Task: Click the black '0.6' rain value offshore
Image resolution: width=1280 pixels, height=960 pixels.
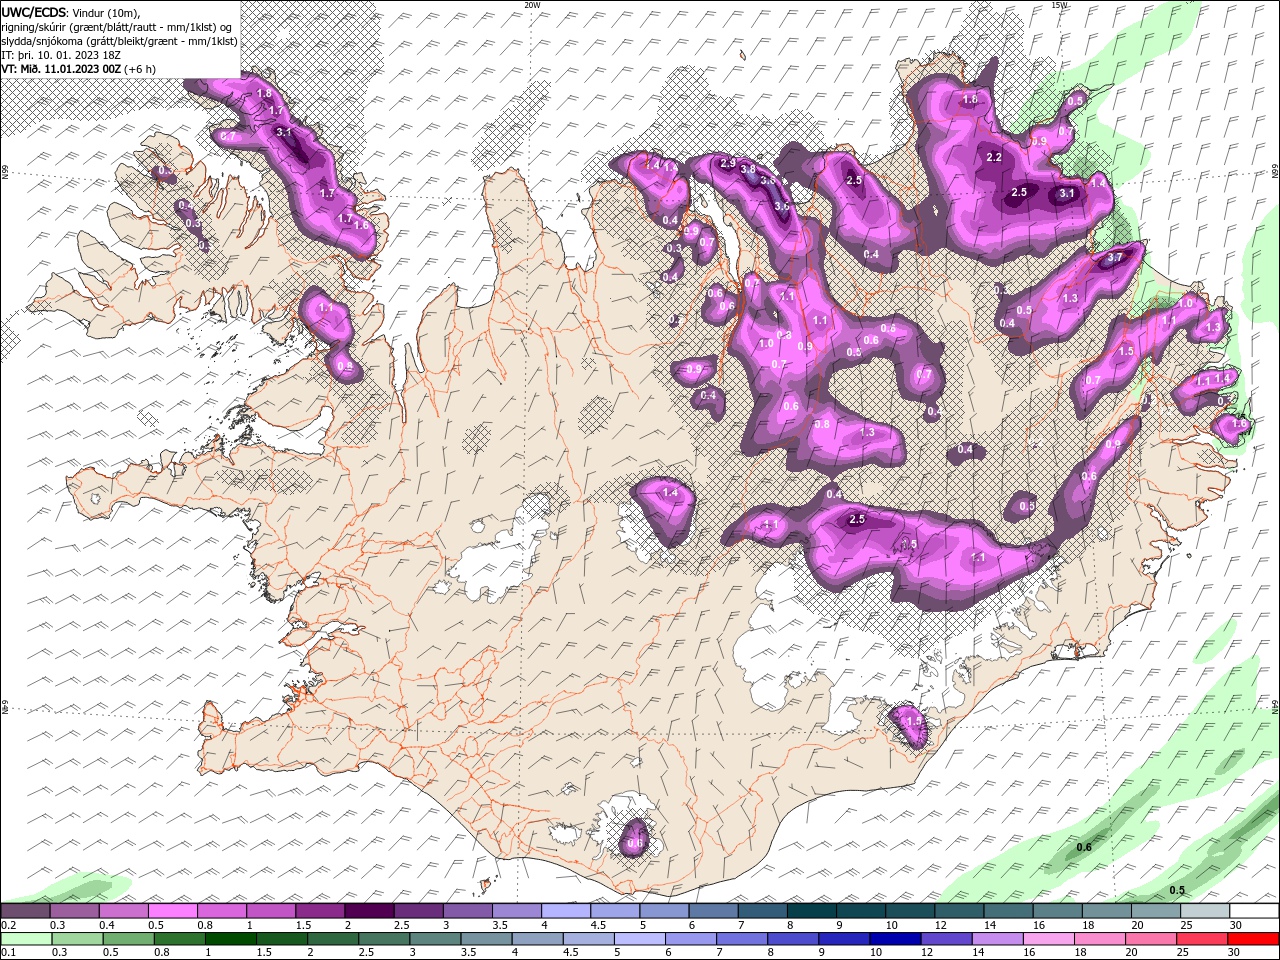Action: pos(1084,848)
